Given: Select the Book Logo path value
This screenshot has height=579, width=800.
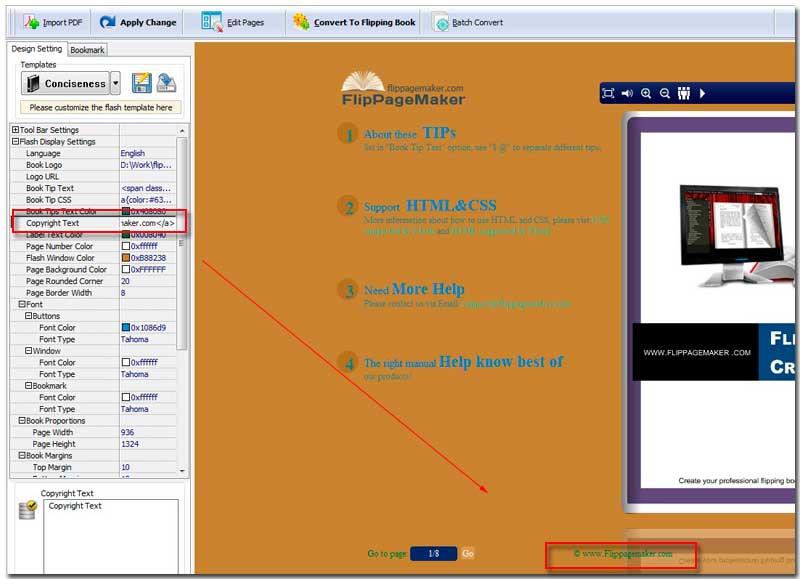Looking at the screenshot, I should pyautogui.click(x=146, y=165).
